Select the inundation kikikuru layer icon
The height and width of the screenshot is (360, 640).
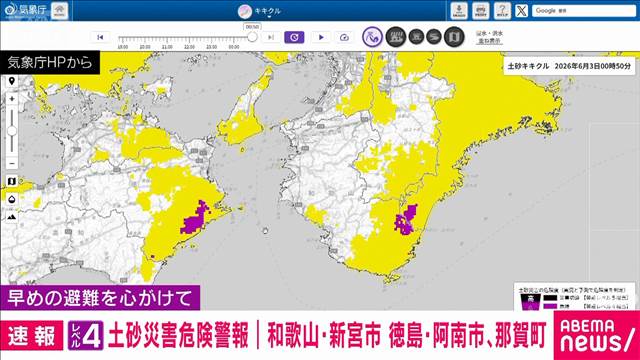(396, 37)
